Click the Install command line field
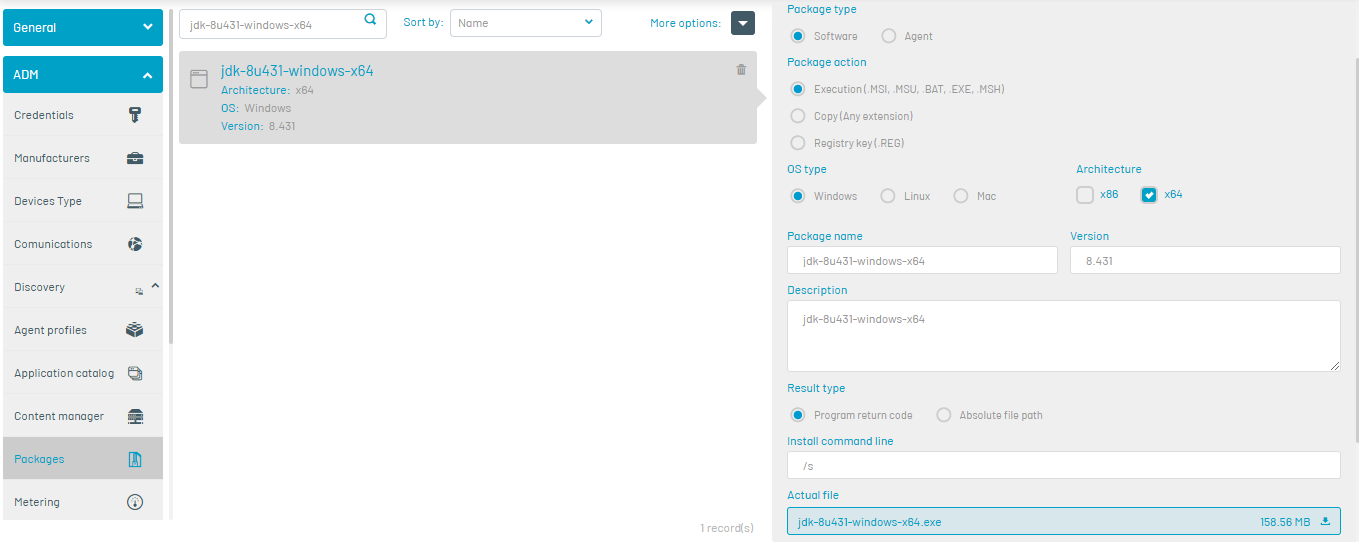 [x=1064, y=465]
